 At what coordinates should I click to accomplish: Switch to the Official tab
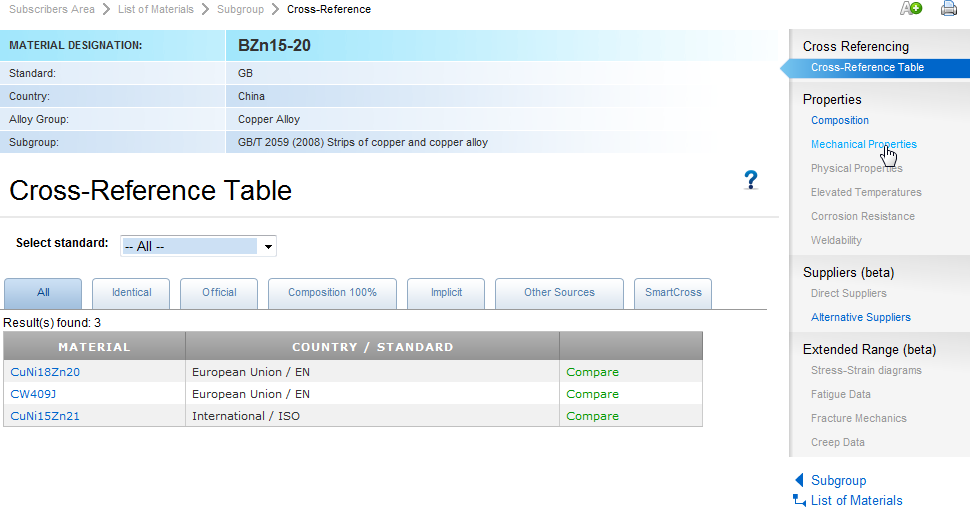coord(219,293)
